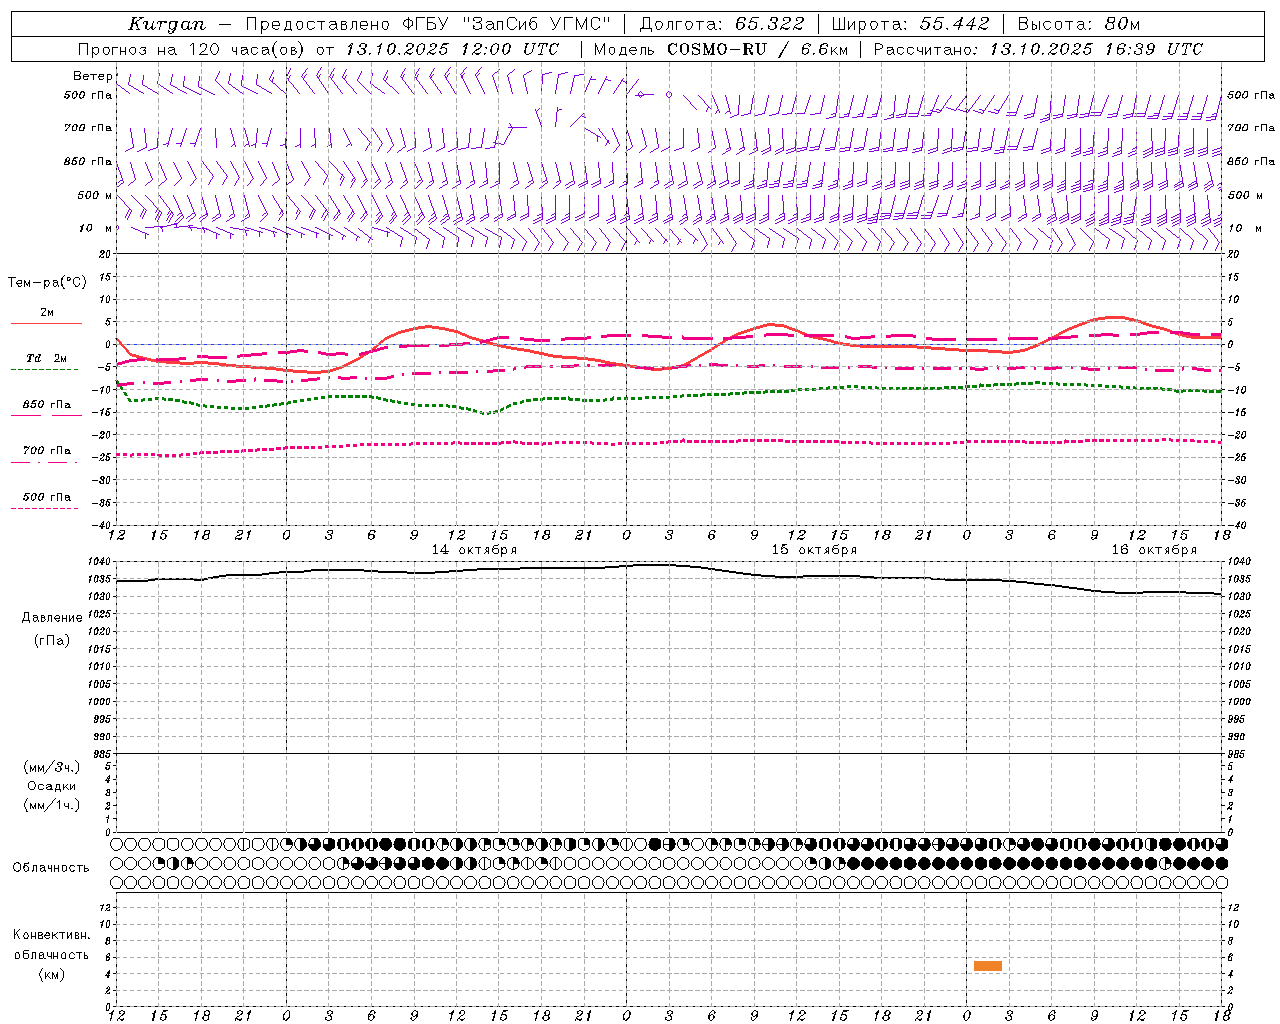Viewport: 1280px width, 1024px height.
Task: Click the Тем-ра(°C) axis title
Action: tap(47, 283)
